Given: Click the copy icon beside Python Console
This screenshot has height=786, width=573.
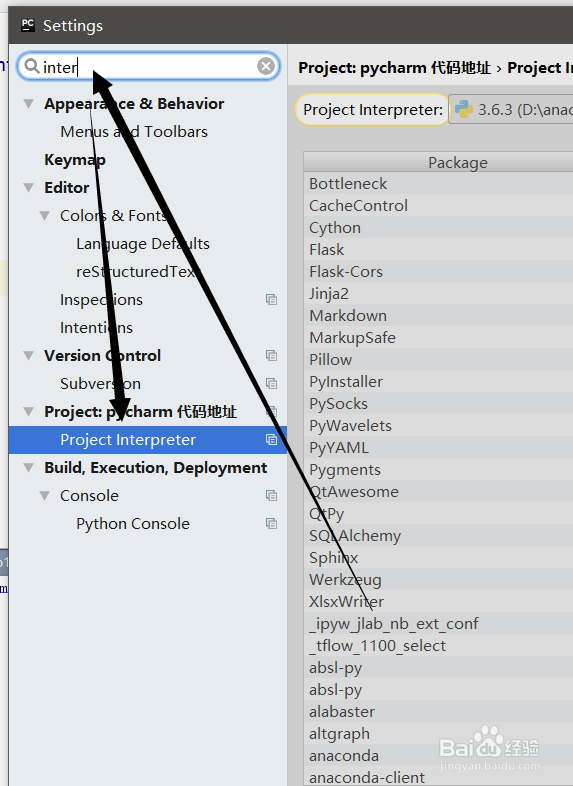Looking at the screenshot, I should point(271,524).
